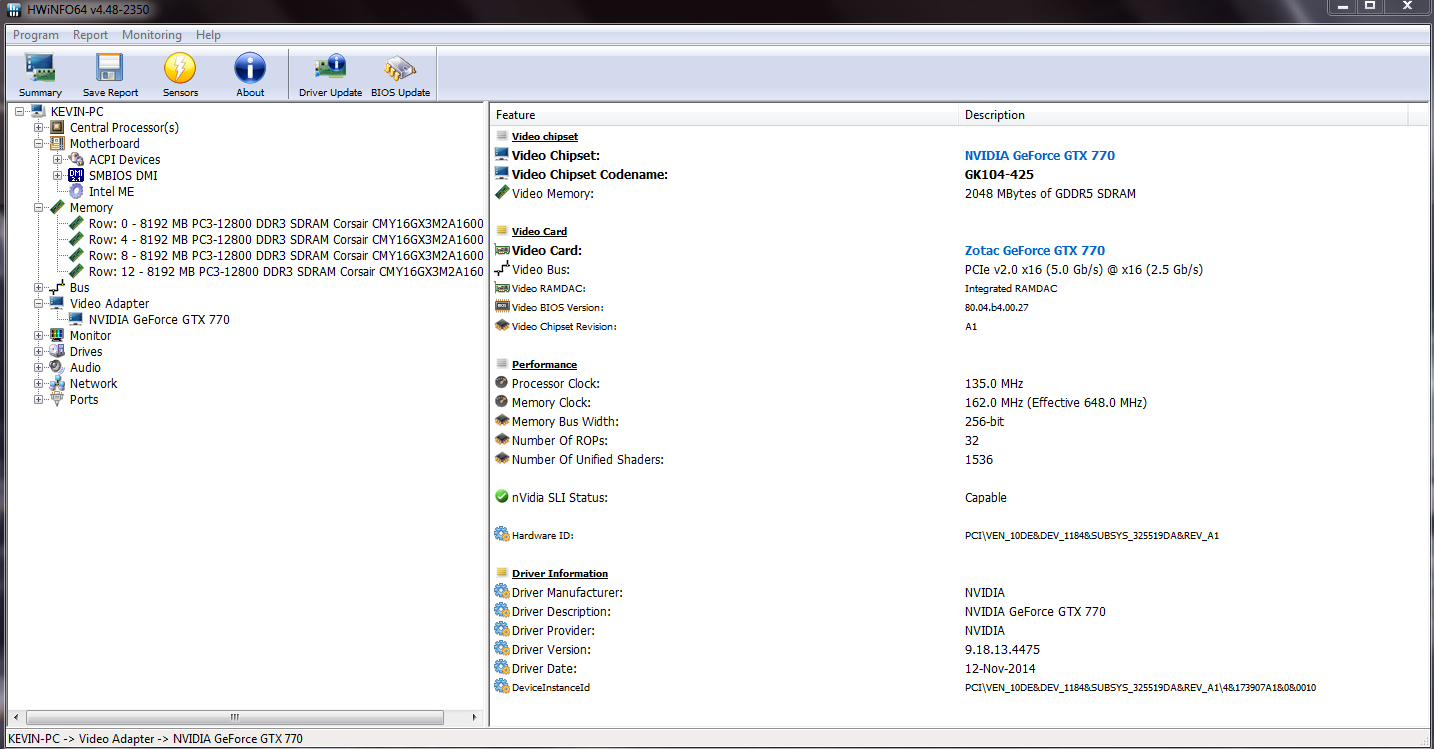Viewport: 1434px width, 749px height.
Task: Click the Audio node icon
Action: (x=57, y=367)
